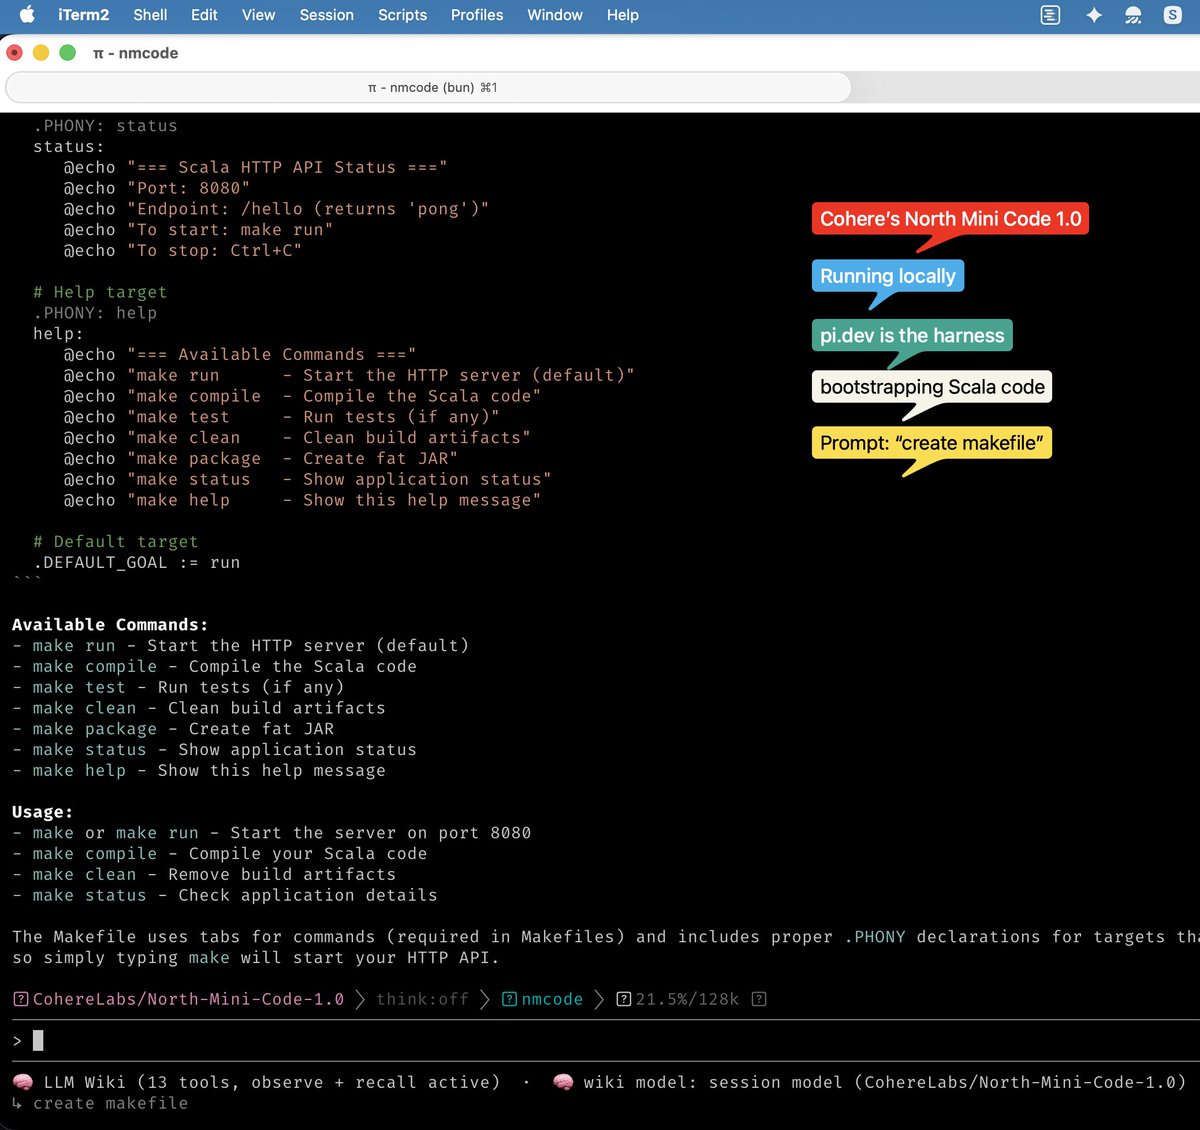This screenshot has height=1130, width=1200.
Task: Open the Help menu
Action: 622,15
